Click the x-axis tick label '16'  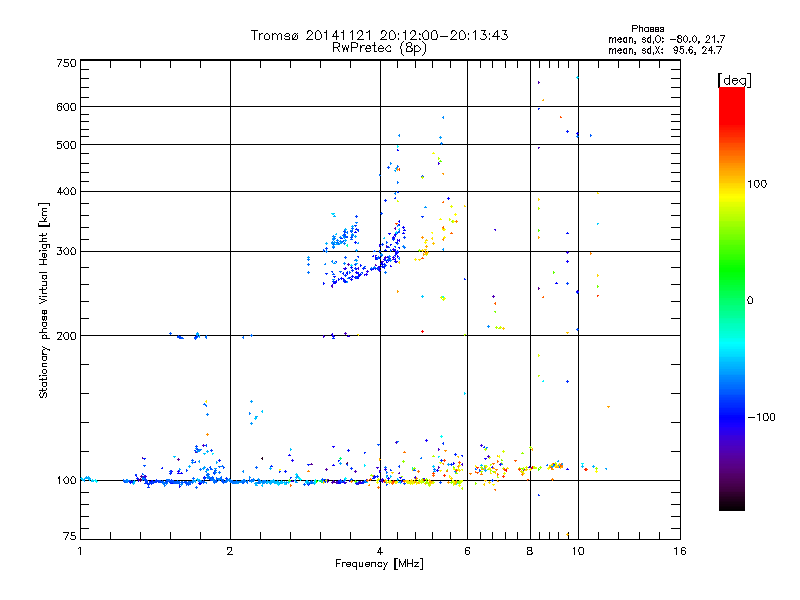680,551
